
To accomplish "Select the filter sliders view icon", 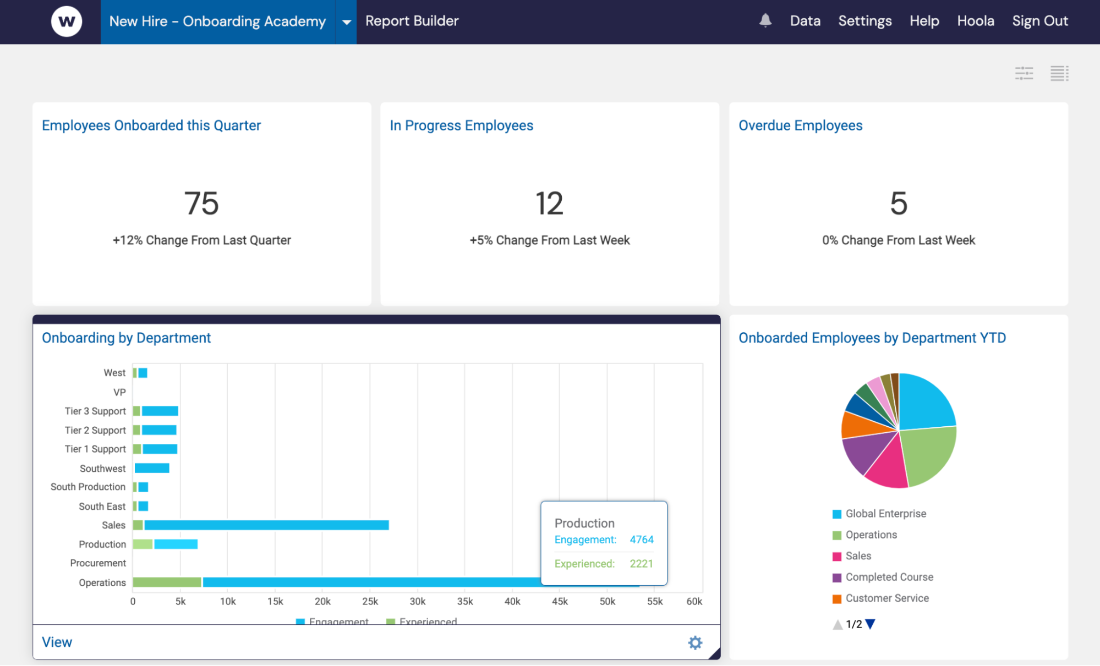I will point(1023,73).
